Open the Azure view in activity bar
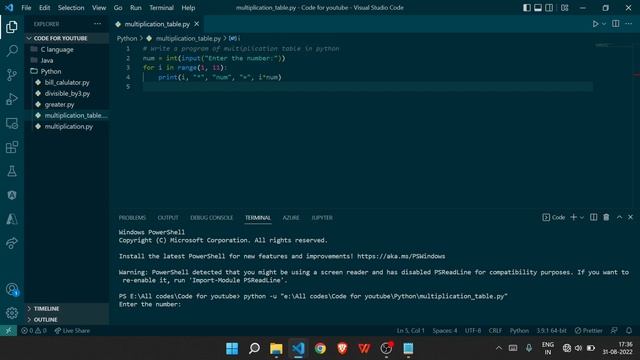Screen dimensions: 640x360 coord(12,219)
